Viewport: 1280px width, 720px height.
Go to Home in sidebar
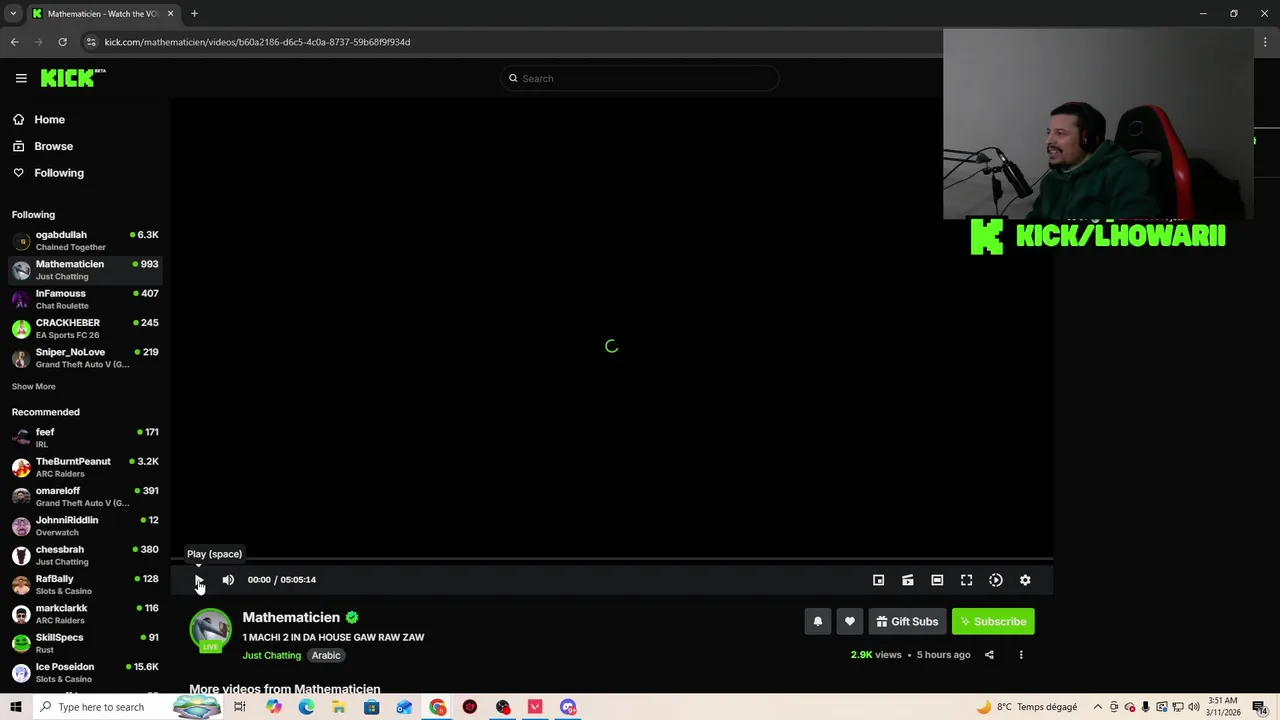pos(49,119)
